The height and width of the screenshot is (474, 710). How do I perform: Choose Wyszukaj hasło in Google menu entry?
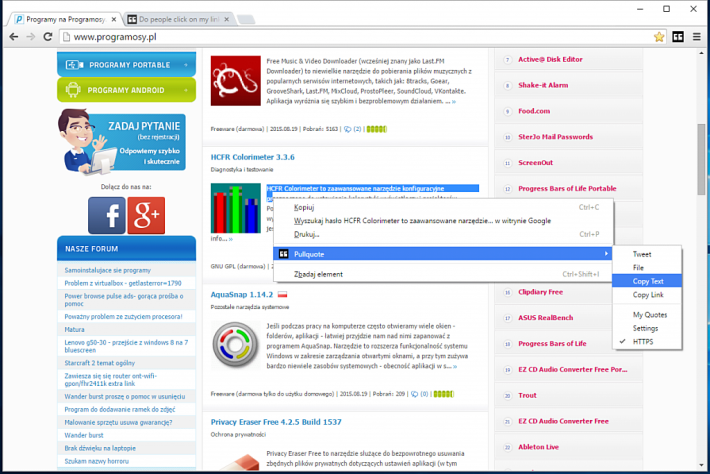443,221
